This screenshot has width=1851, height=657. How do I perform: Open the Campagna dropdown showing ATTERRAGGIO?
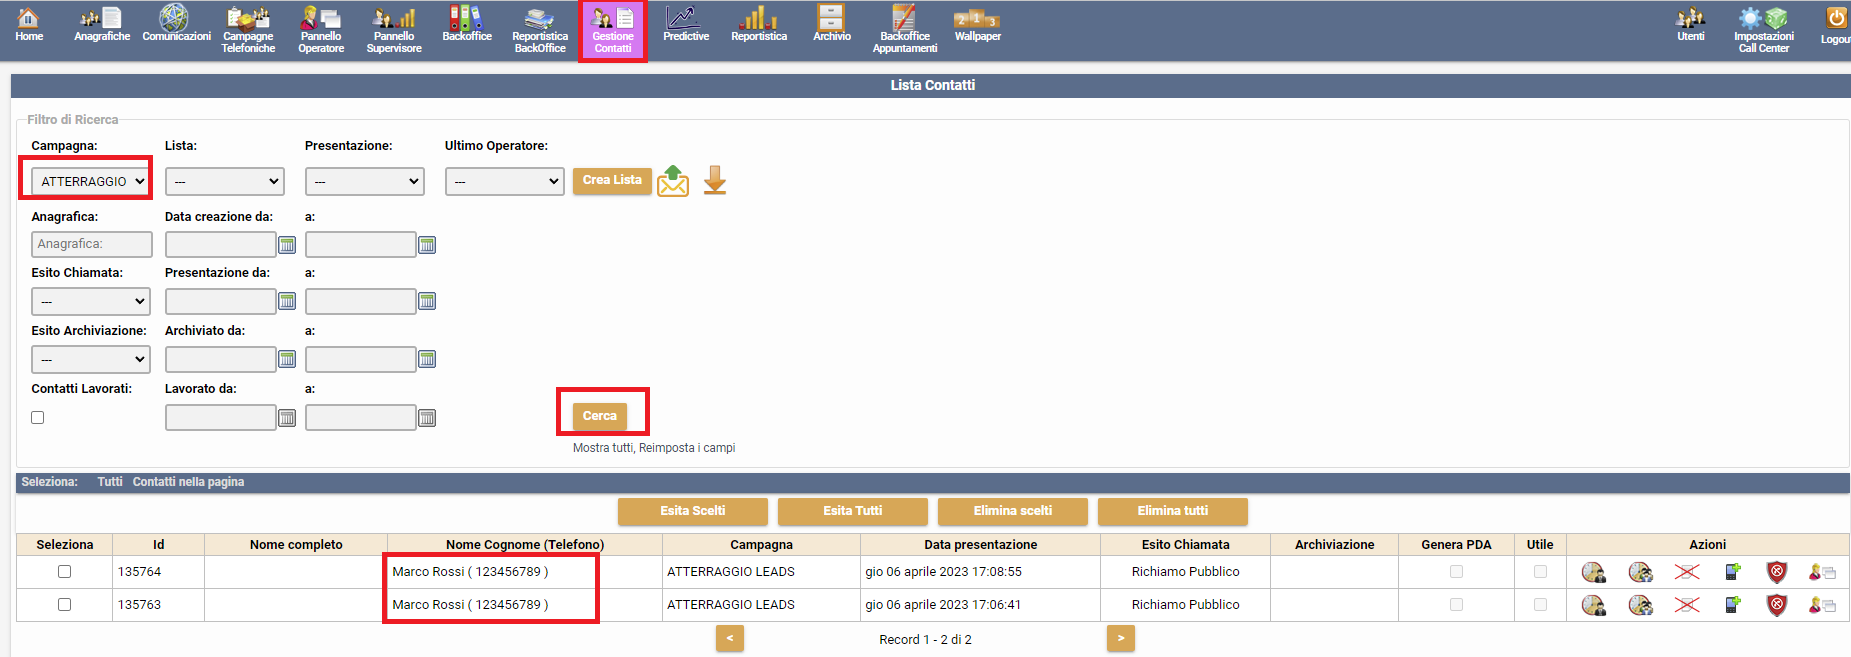[91, 181]
